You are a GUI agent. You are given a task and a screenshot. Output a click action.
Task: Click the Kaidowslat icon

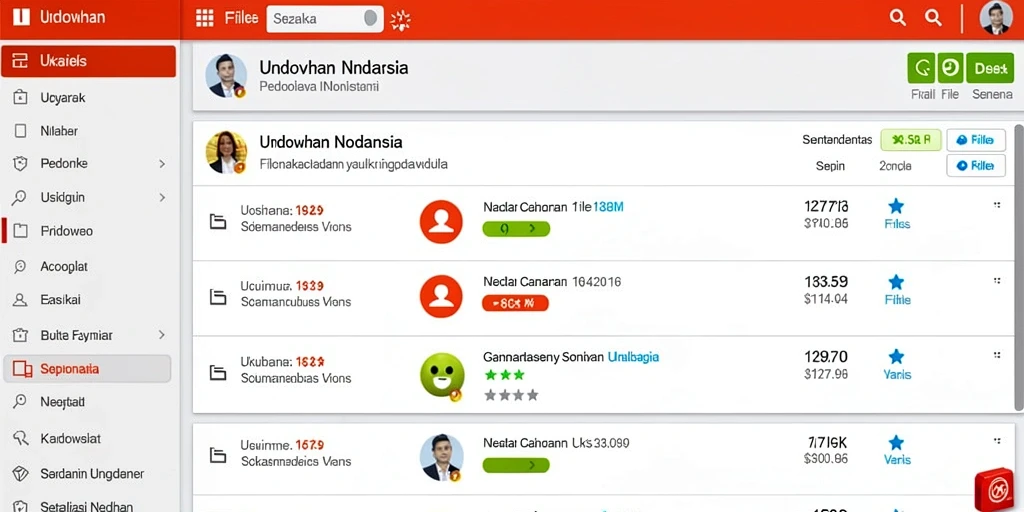(20, 438)
